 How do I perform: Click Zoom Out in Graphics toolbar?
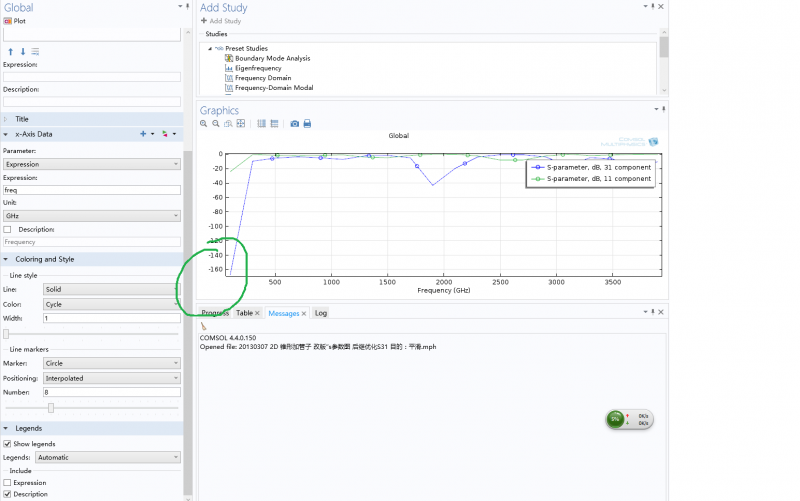(x=216, y=123)
